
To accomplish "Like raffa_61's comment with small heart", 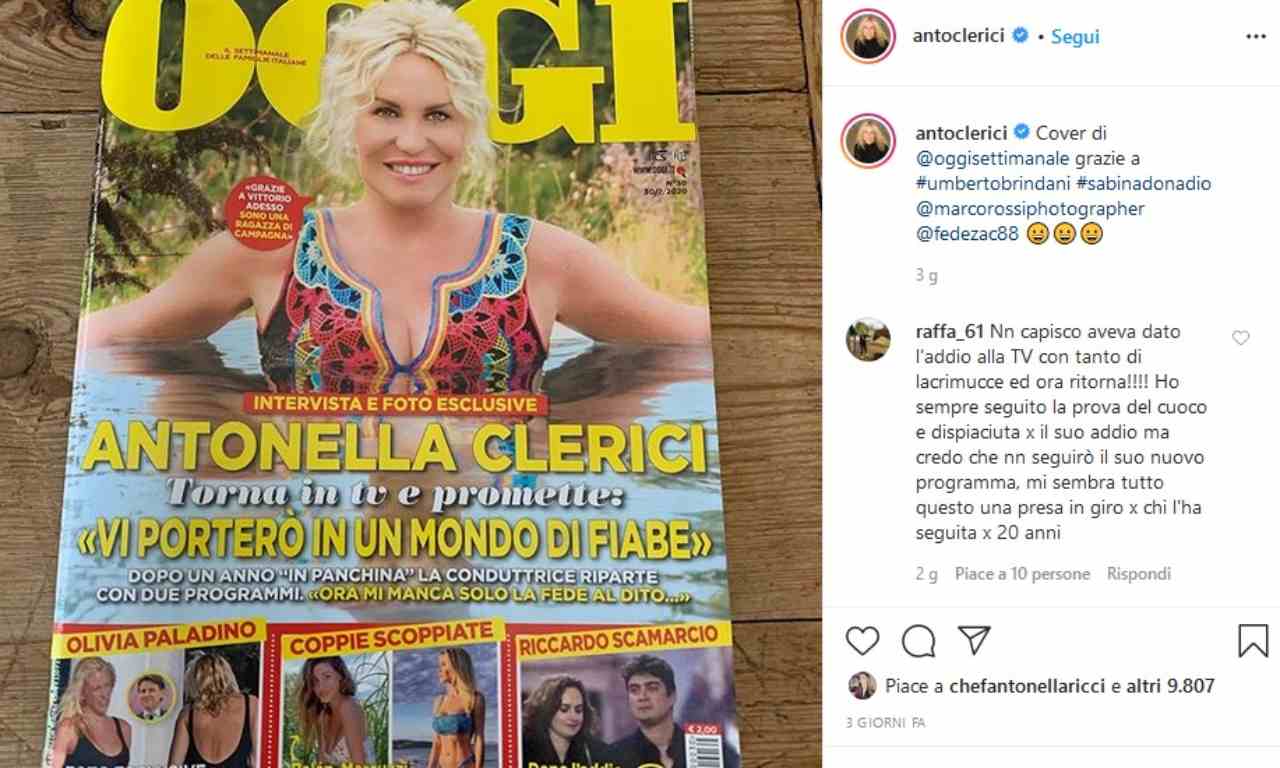I will [x=1240, y=338].
